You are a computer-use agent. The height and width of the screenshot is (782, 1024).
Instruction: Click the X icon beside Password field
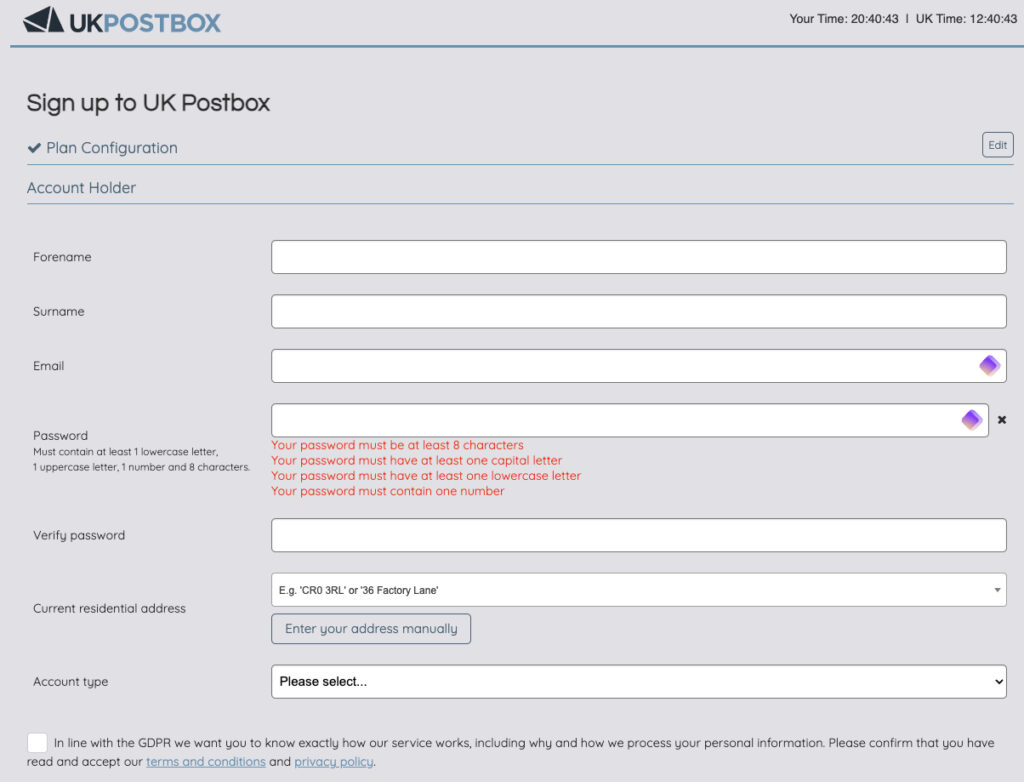pos(1001,420)
